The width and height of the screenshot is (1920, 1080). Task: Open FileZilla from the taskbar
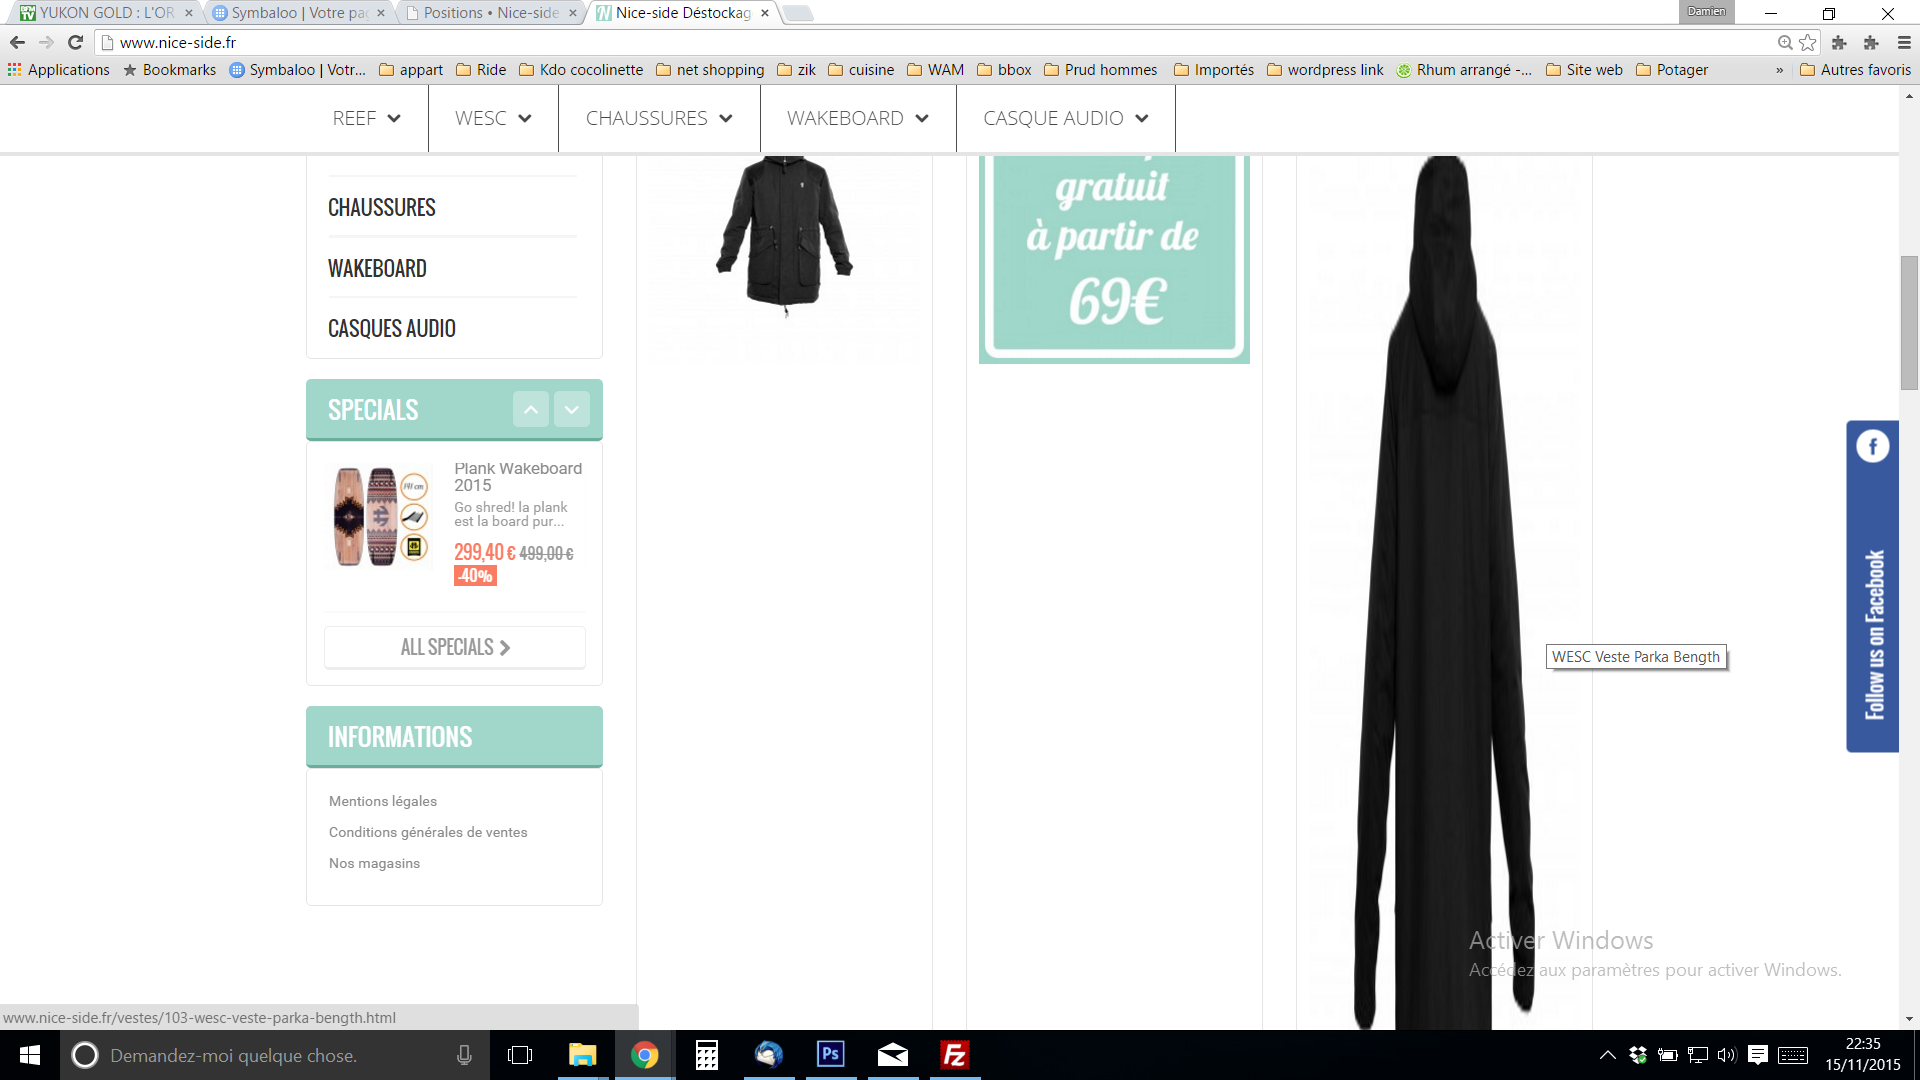[955, 1055]
